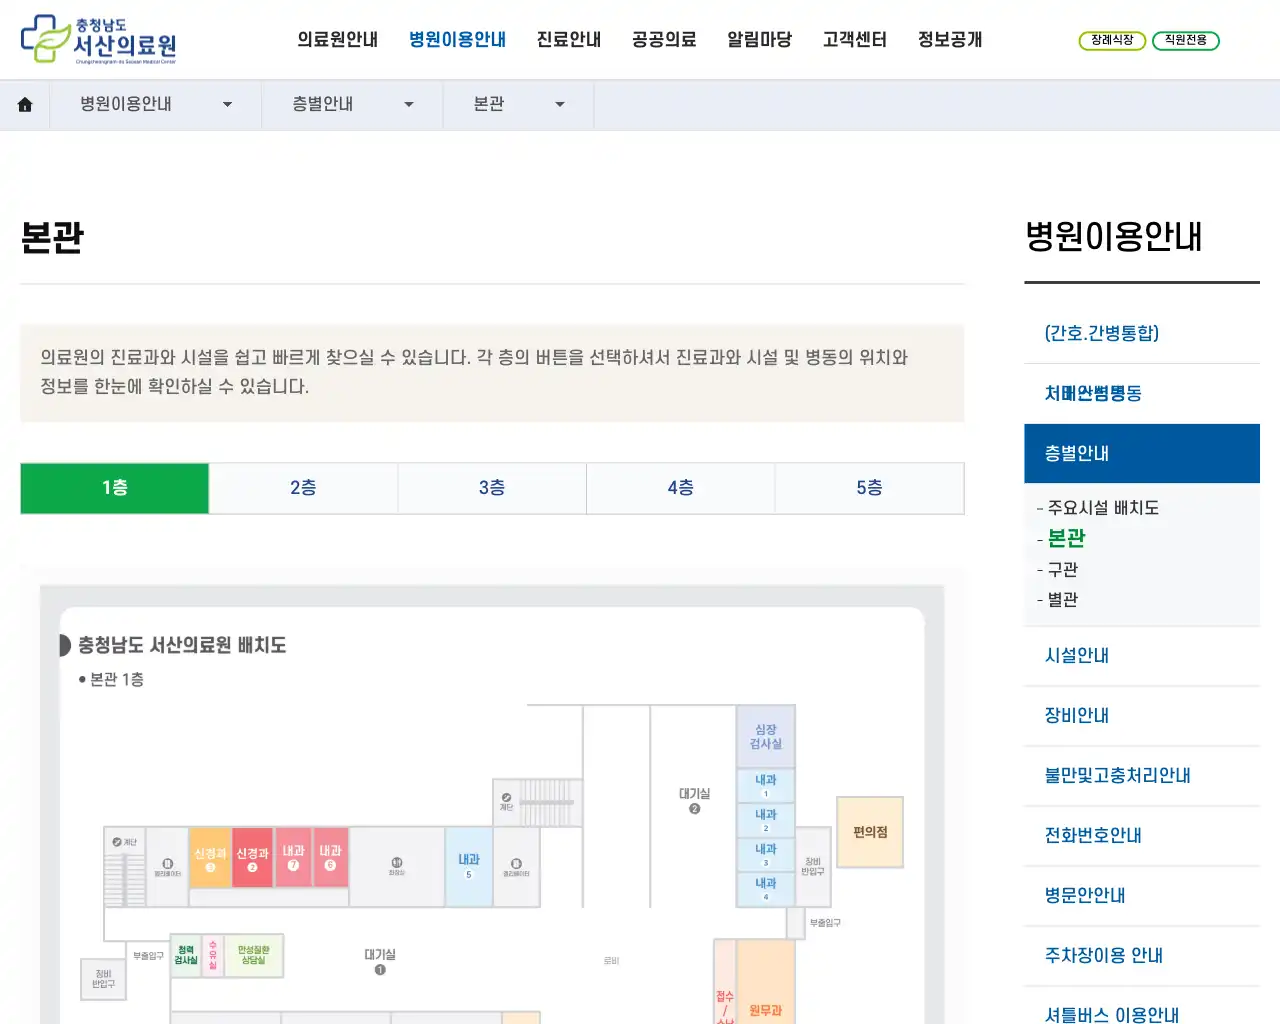Click orange 신경과 1 room on map

point(210,858)
